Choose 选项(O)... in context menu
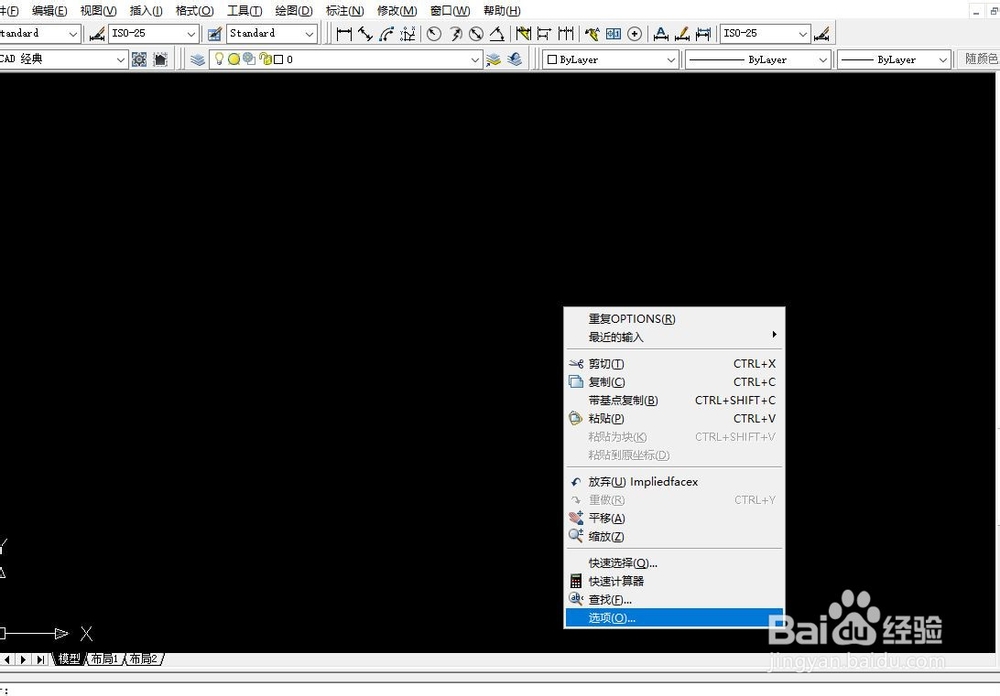The width and height of the screenshot is (1000, 696). coord(674,618)
